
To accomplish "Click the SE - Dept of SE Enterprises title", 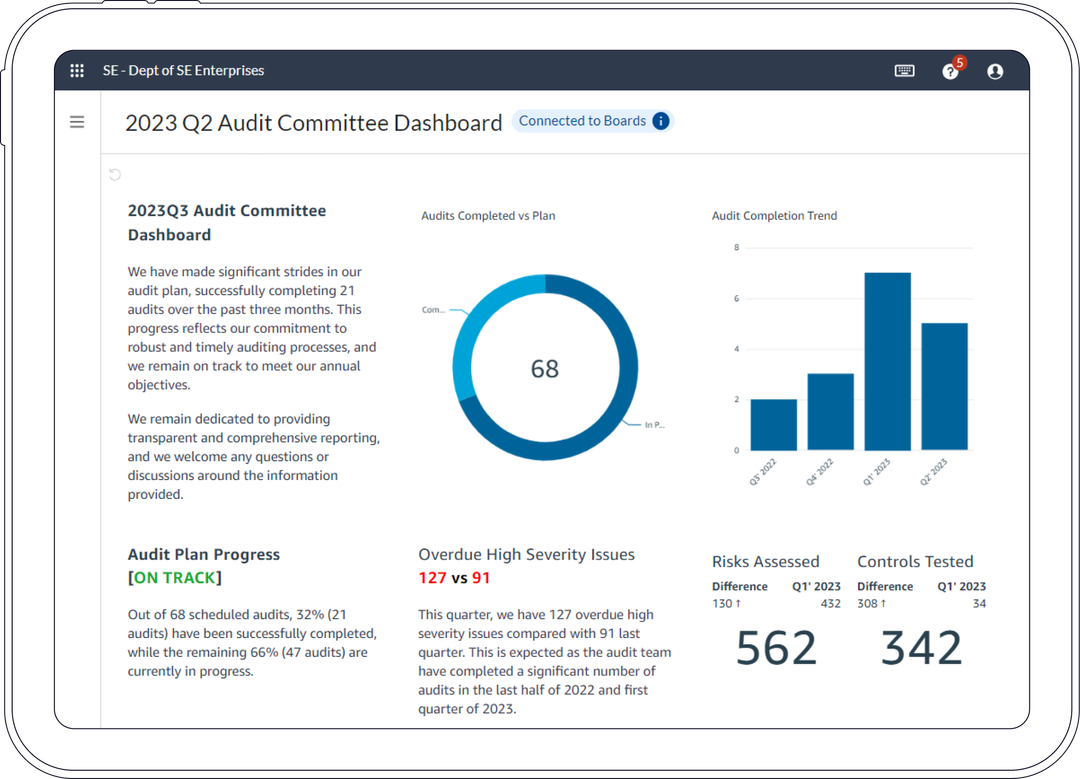I will 183,71.
